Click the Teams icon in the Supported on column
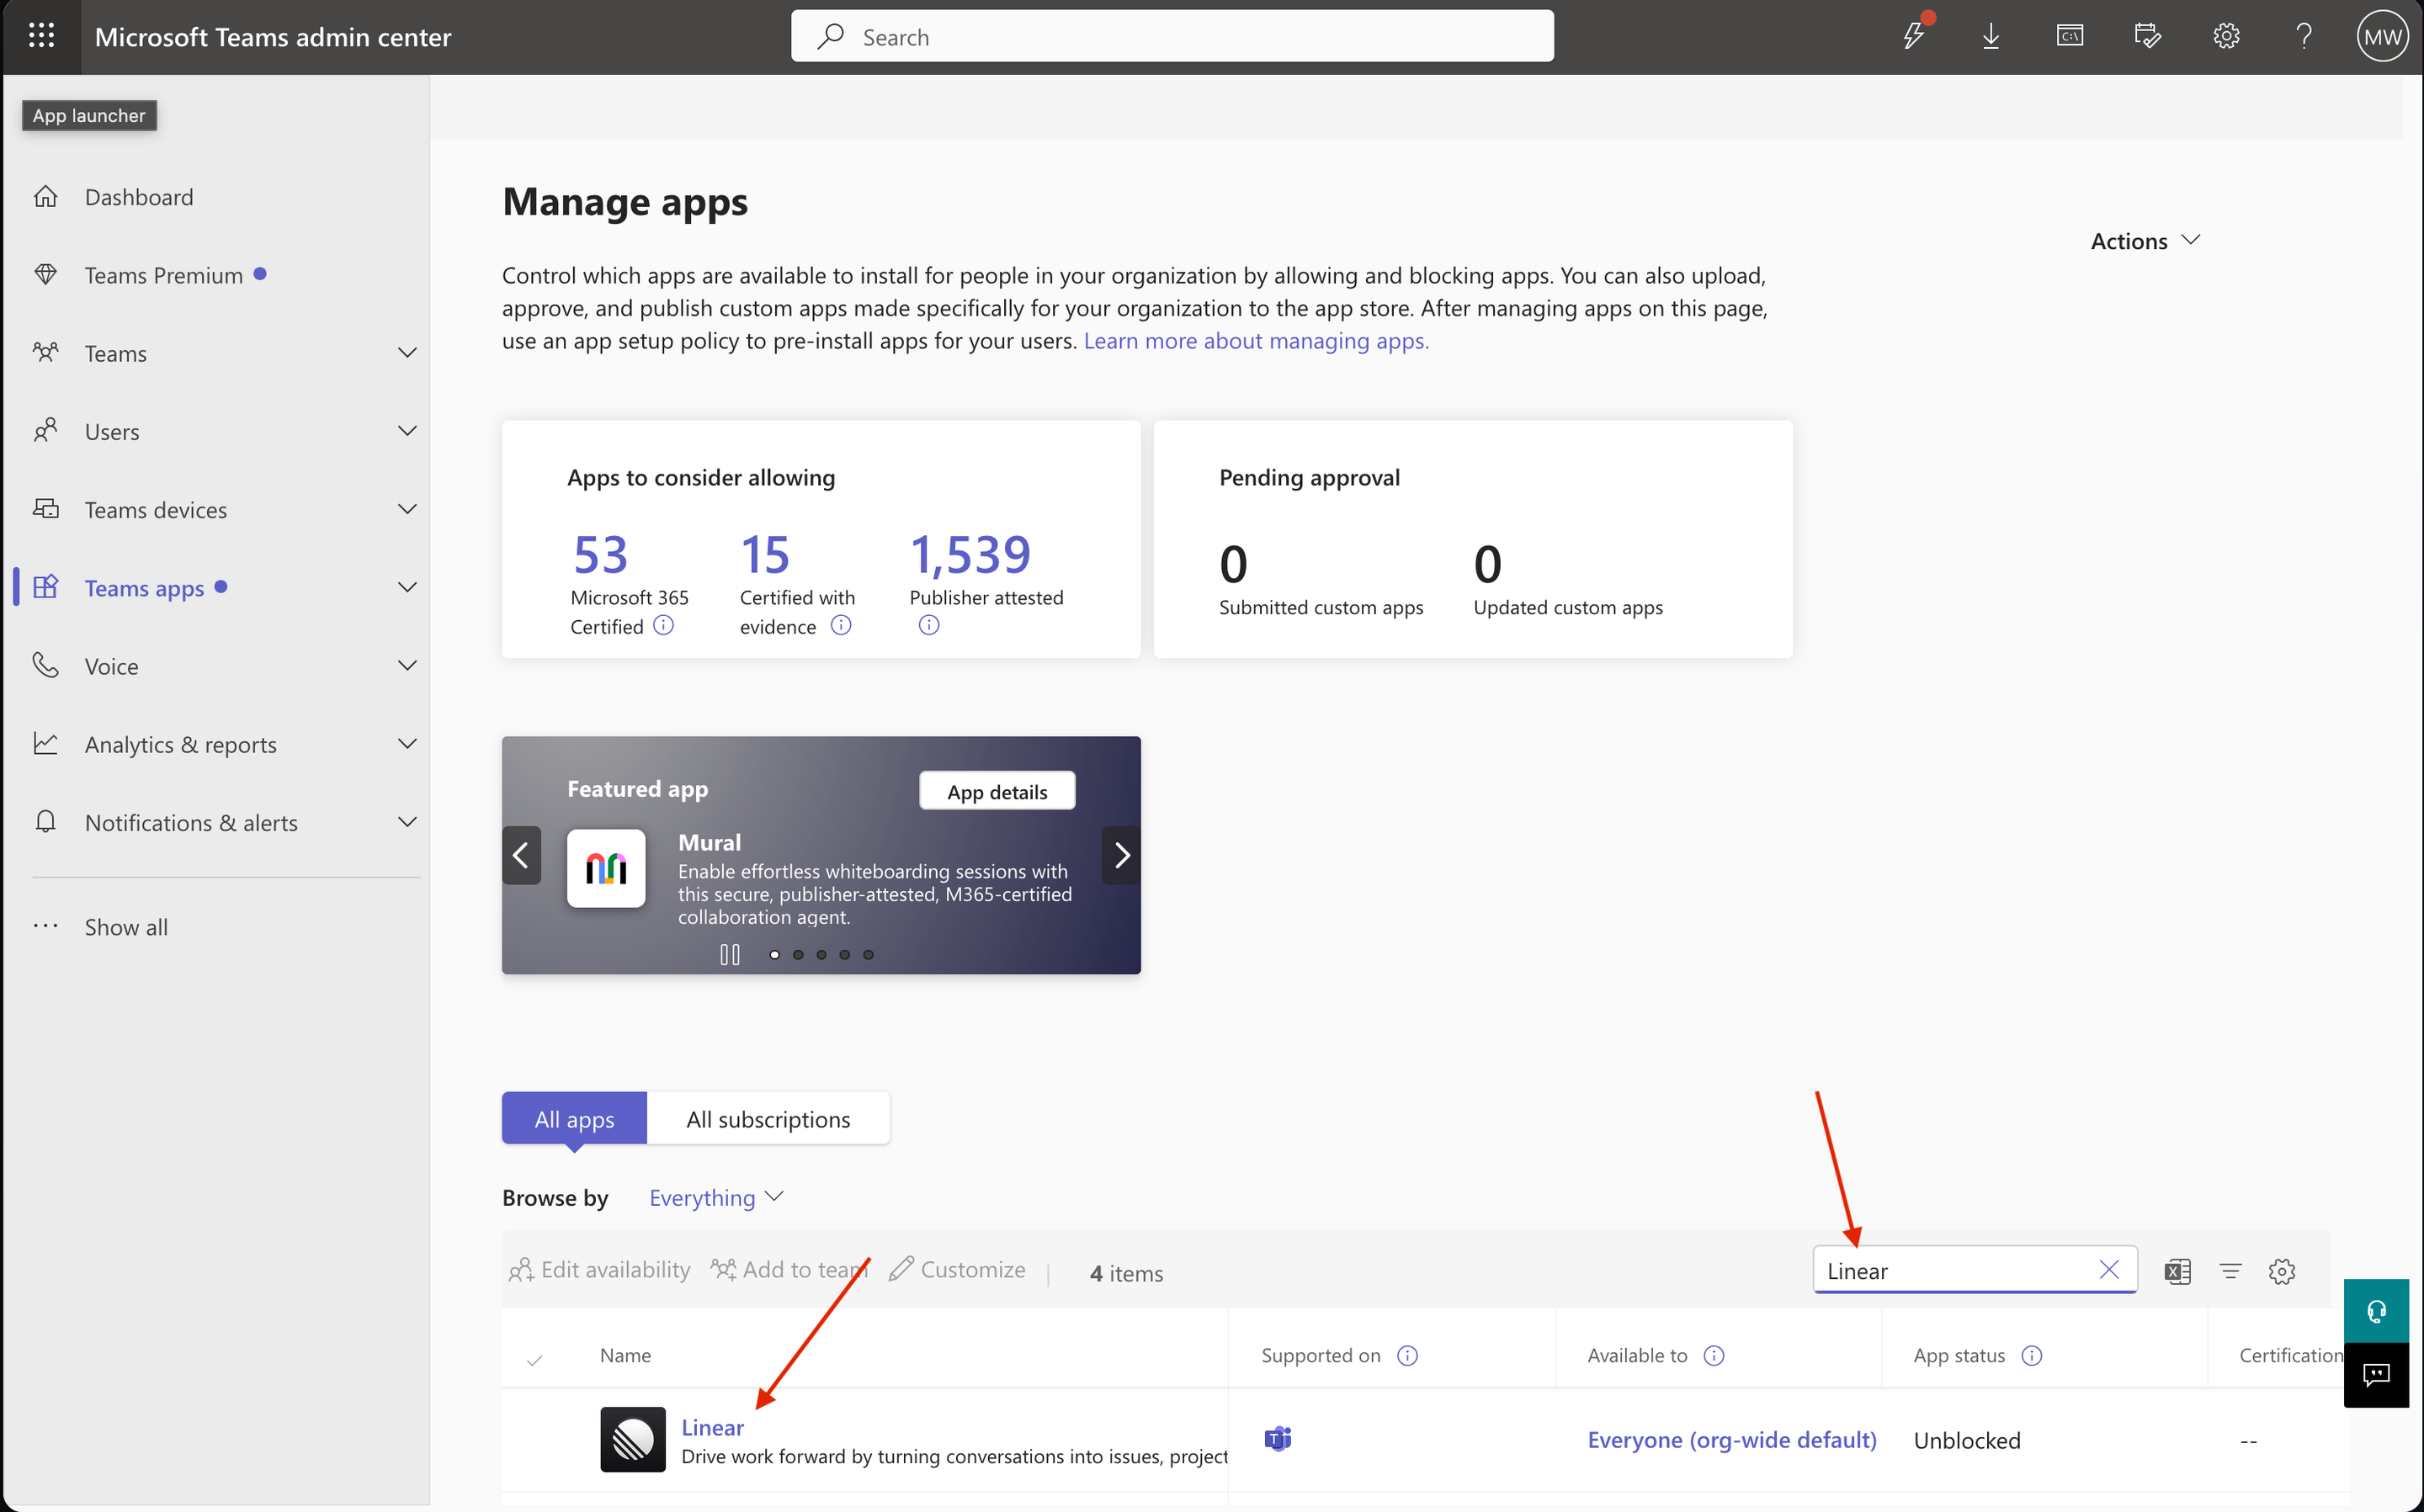The height and width of the screenshot is (1512, 2424). click(1277, 1439)
